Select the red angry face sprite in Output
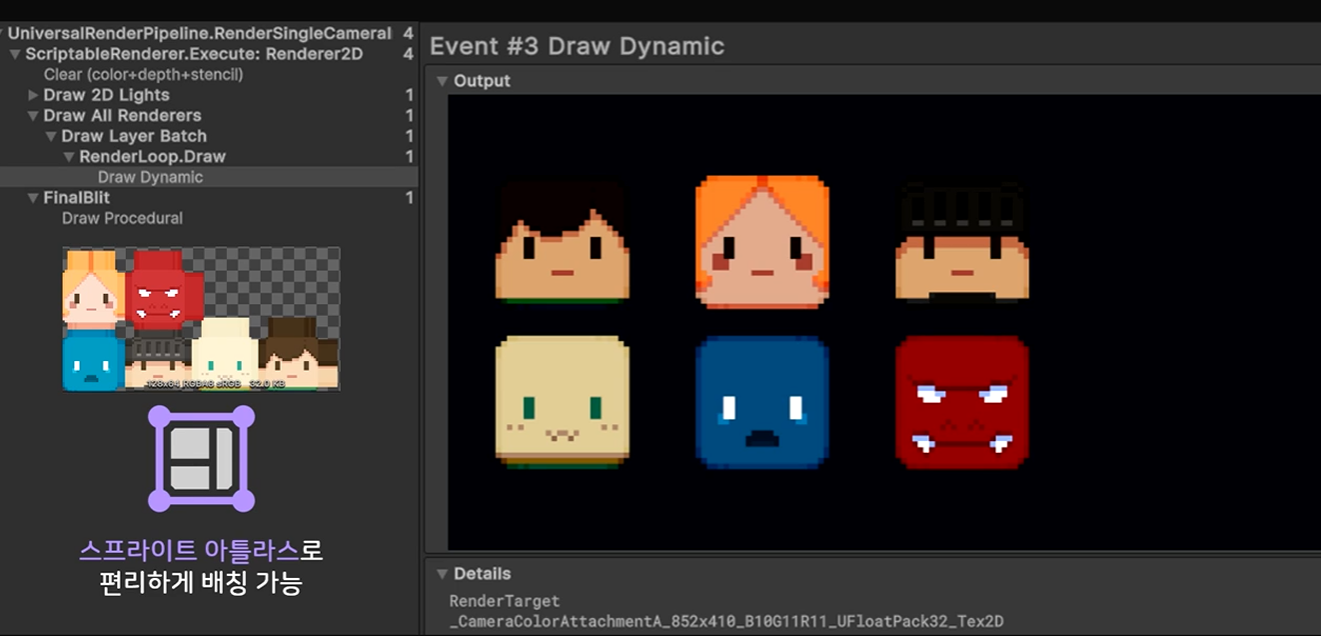The height and width of the screenshot is (636, 1321). tap(962, 402)
